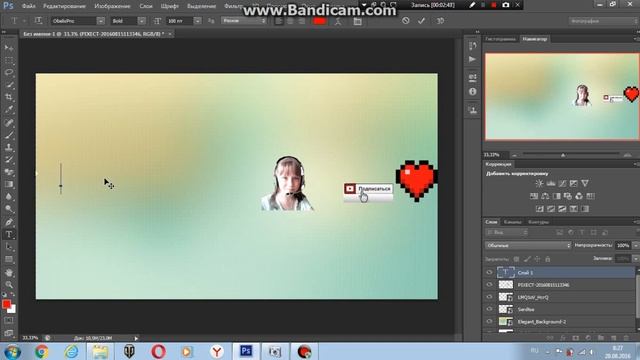
Task: Open the anti-aliasing method dropdown
Action: tap(244, 20)
